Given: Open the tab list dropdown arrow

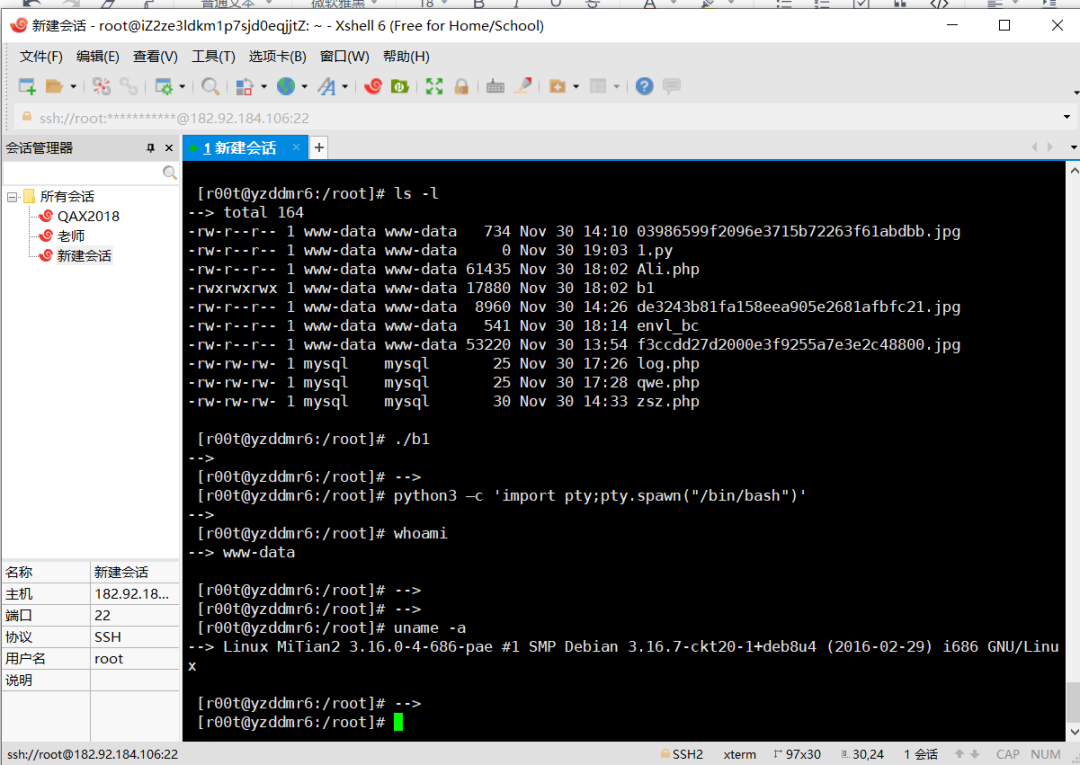Looking at the screenshot, I should coord(1073,147).
